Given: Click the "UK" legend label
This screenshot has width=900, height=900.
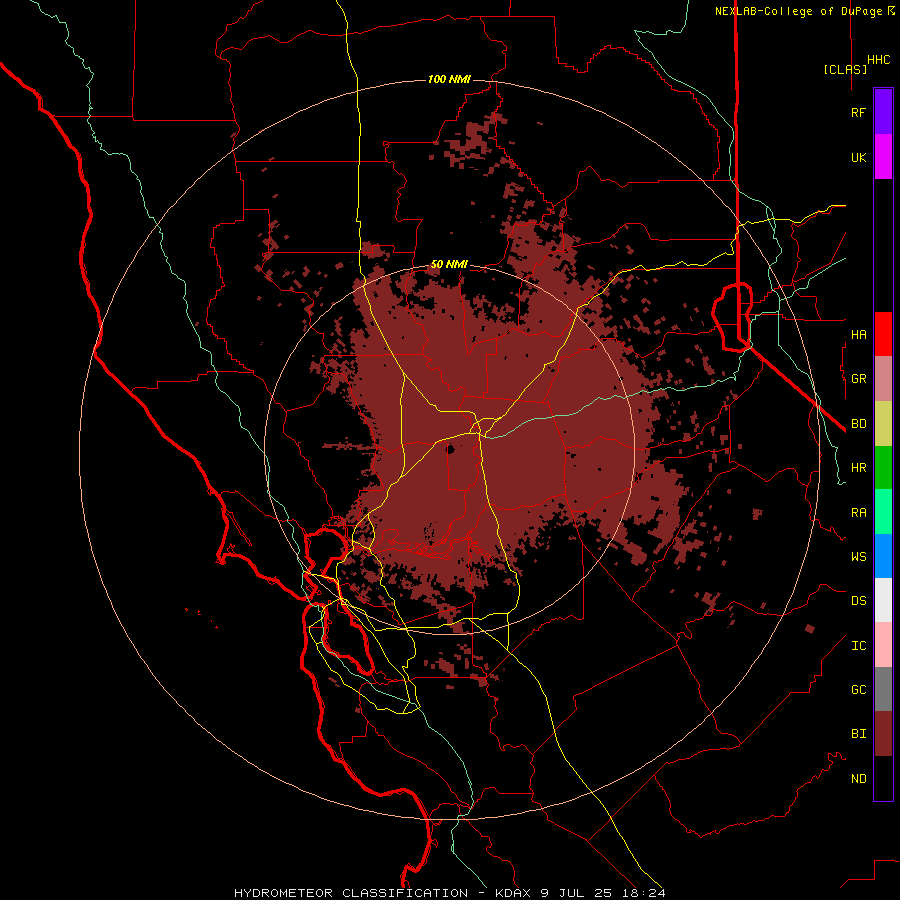Looking at the screenshot, I should pos(858,157).
